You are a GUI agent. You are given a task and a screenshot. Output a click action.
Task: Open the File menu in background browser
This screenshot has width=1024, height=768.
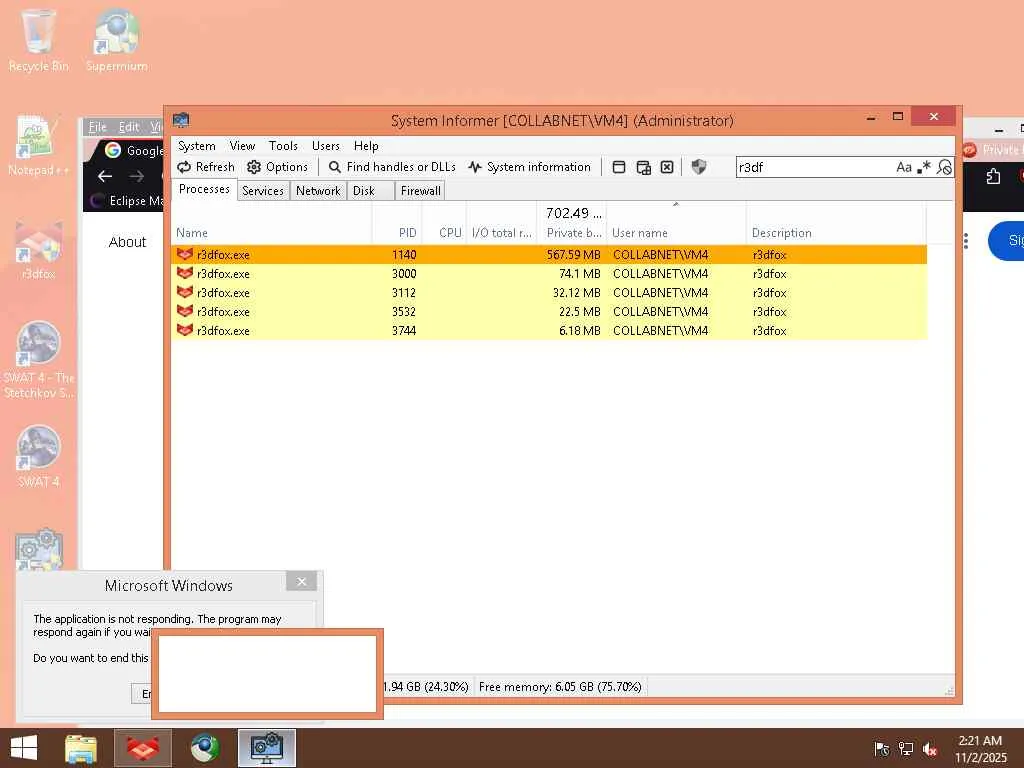[x=97, y=127]
